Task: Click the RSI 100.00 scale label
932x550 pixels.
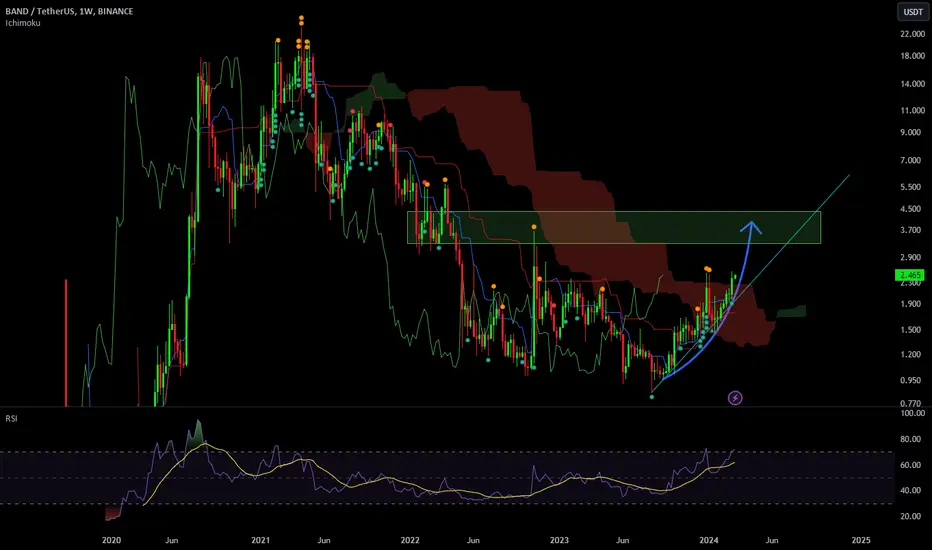Action: coord(912,413)
